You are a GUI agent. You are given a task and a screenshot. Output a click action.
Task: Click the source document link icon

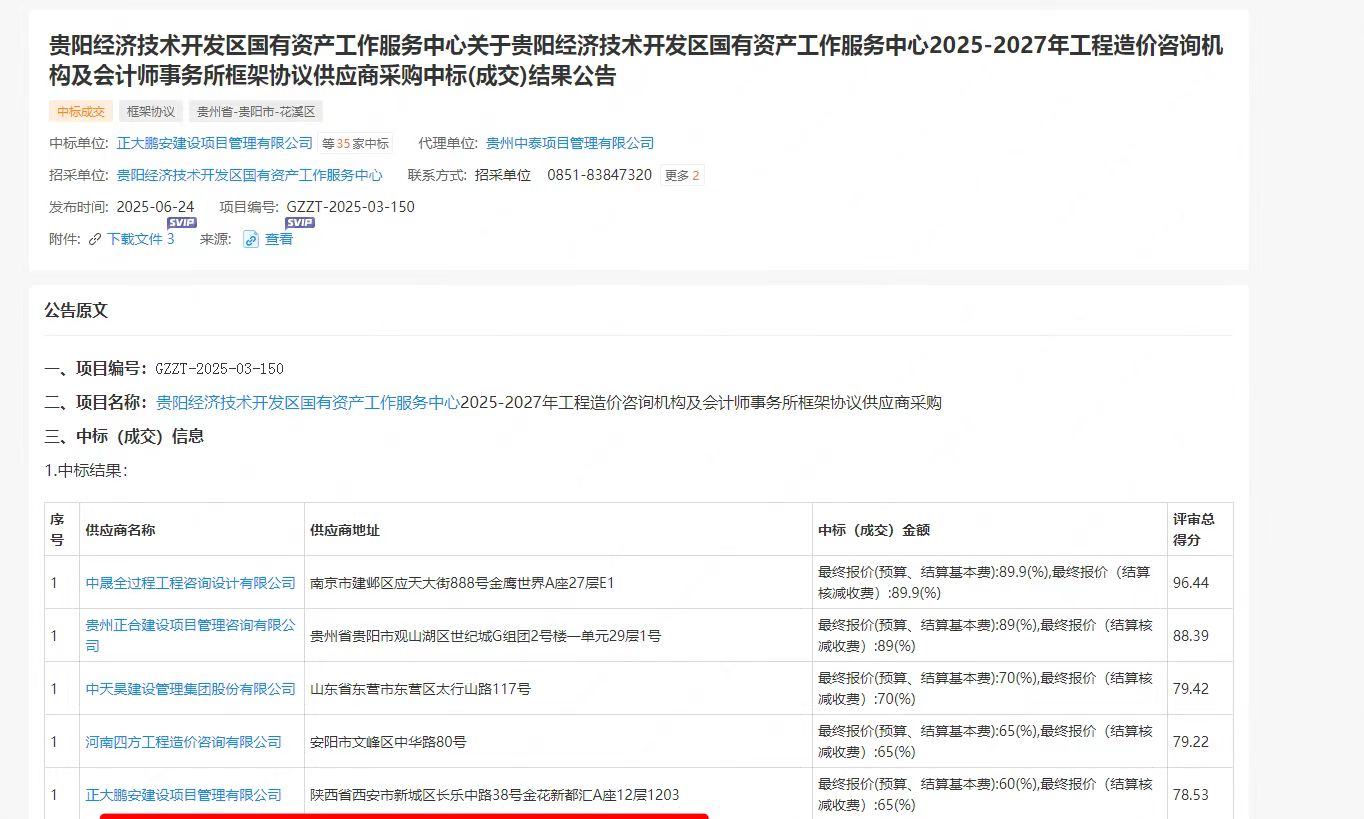point(251,239)
